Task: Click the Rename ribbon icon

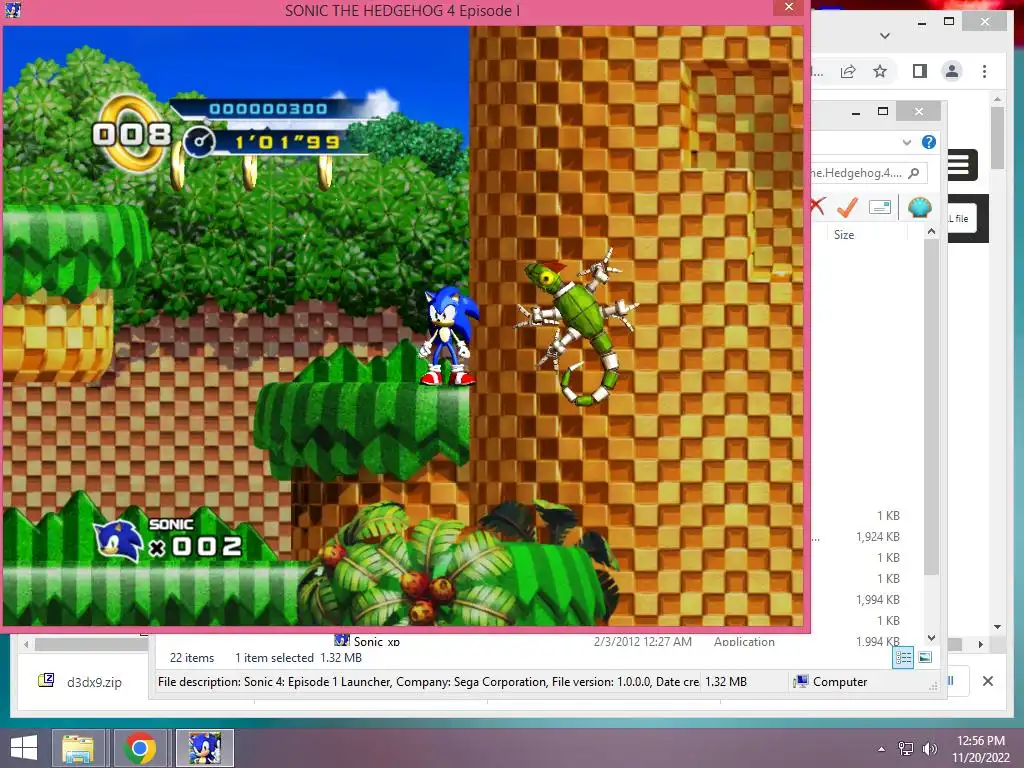Action: point(880,207)
